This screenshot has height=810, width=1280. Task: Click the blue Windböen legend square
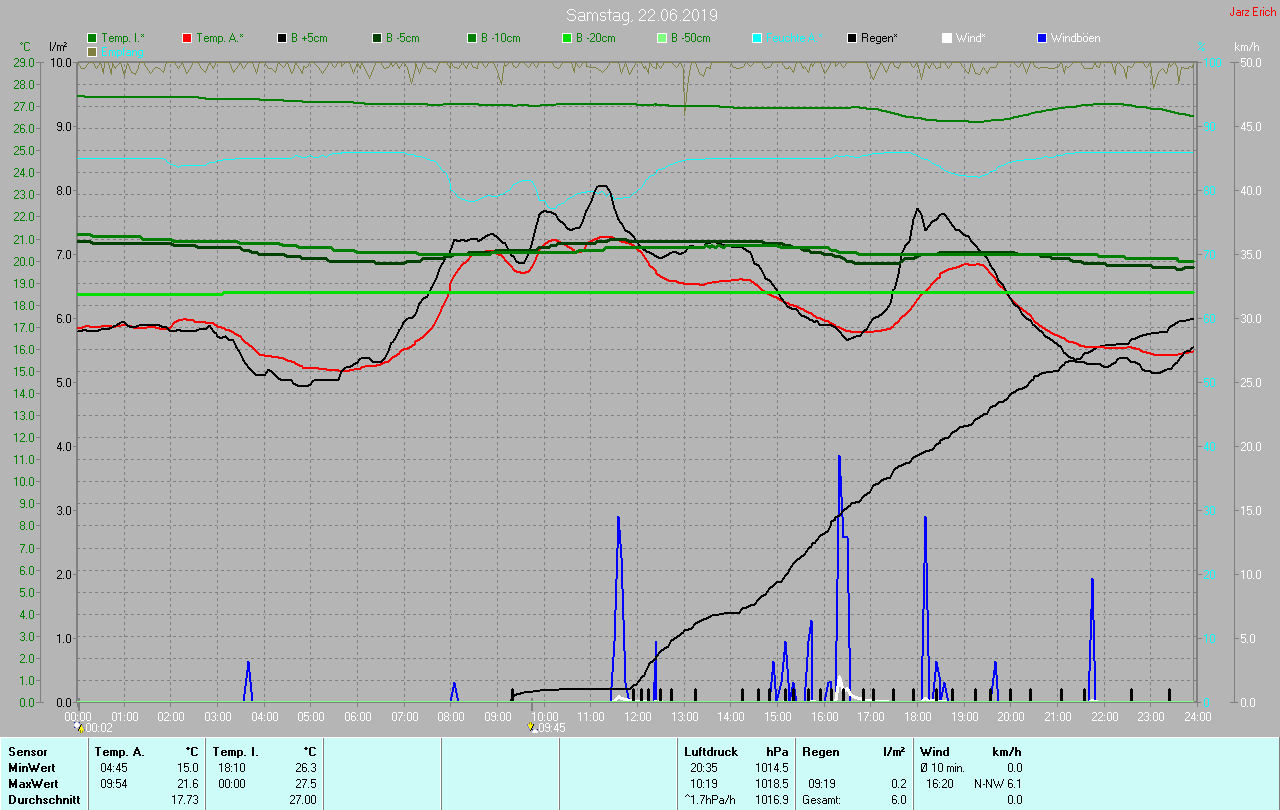coord(1042,38)
